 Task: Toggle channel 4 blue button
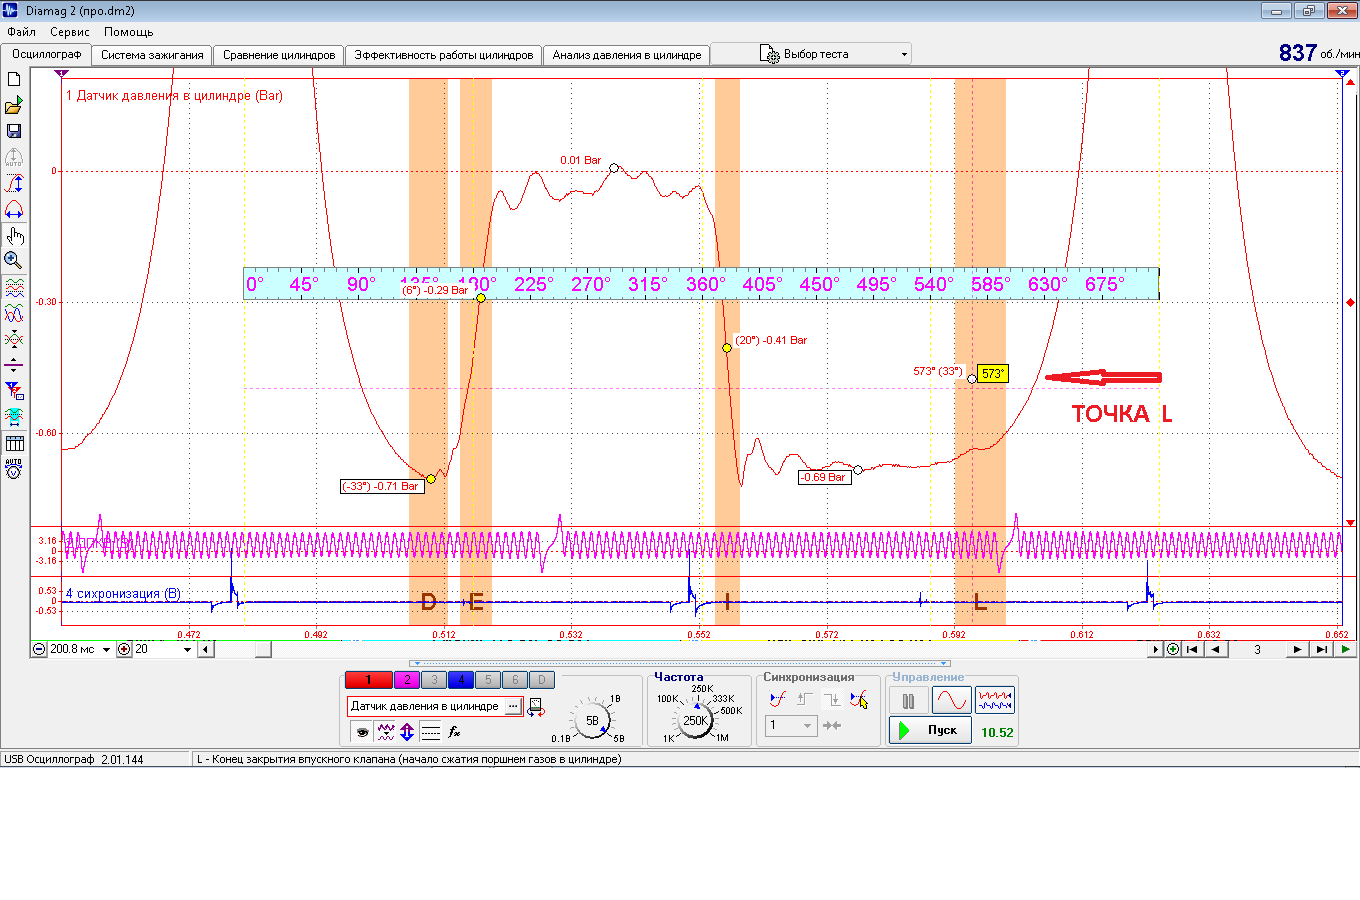point(461,680)
